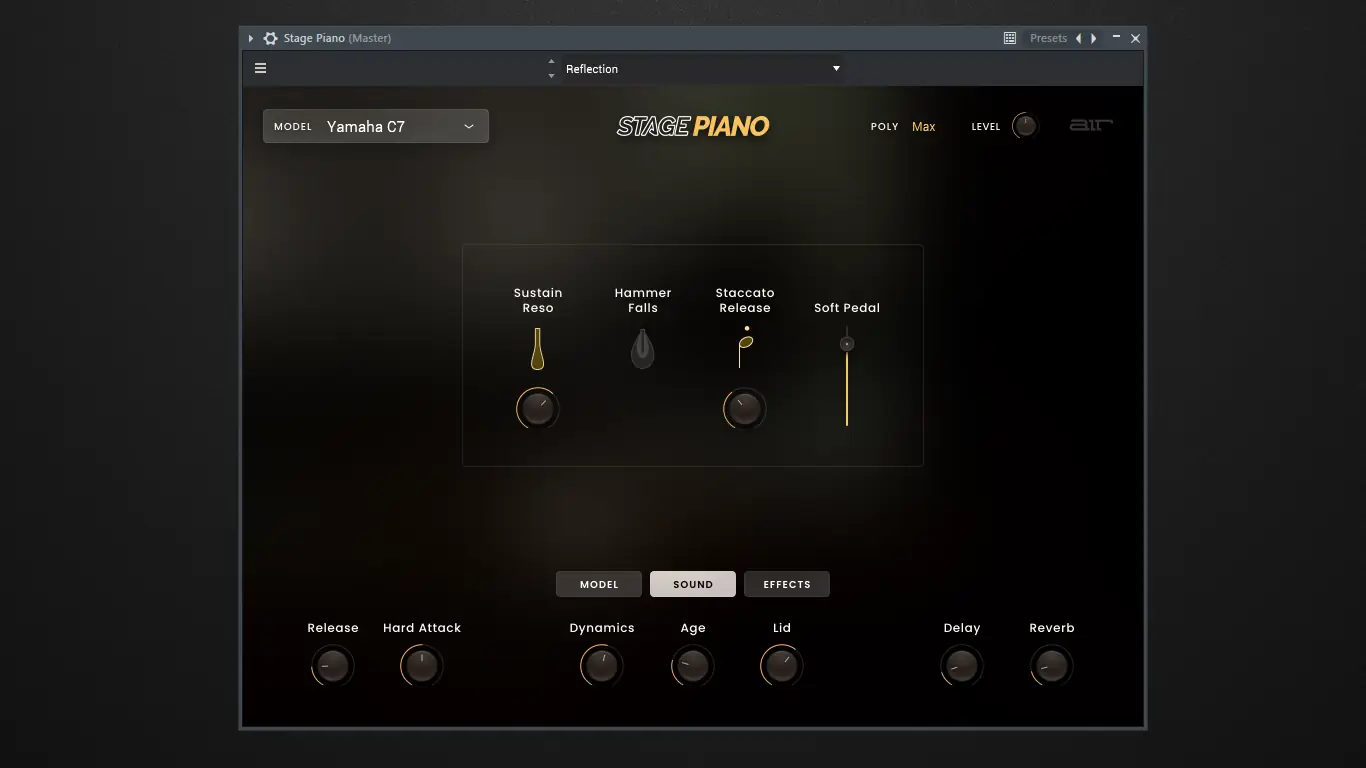Click the Age knob

click(x=693, y=666)
